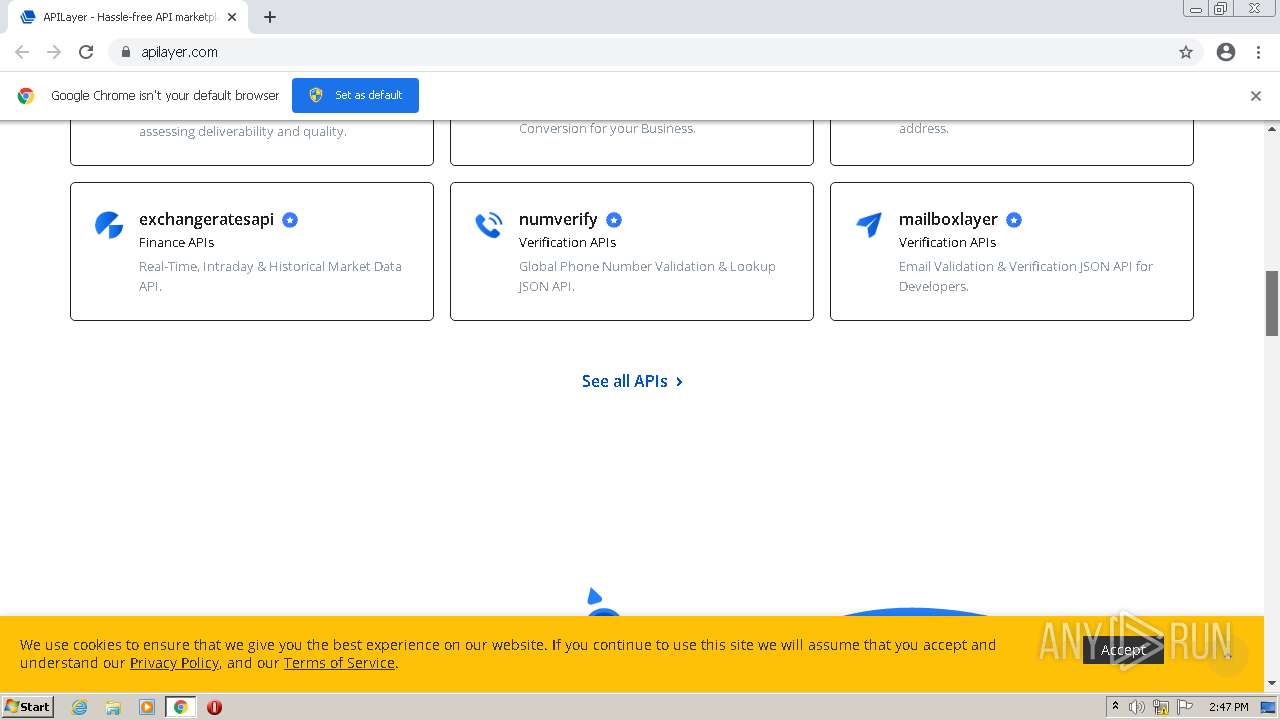Click verified badge next to numverify
The image size is (1280, 720).
614,220
